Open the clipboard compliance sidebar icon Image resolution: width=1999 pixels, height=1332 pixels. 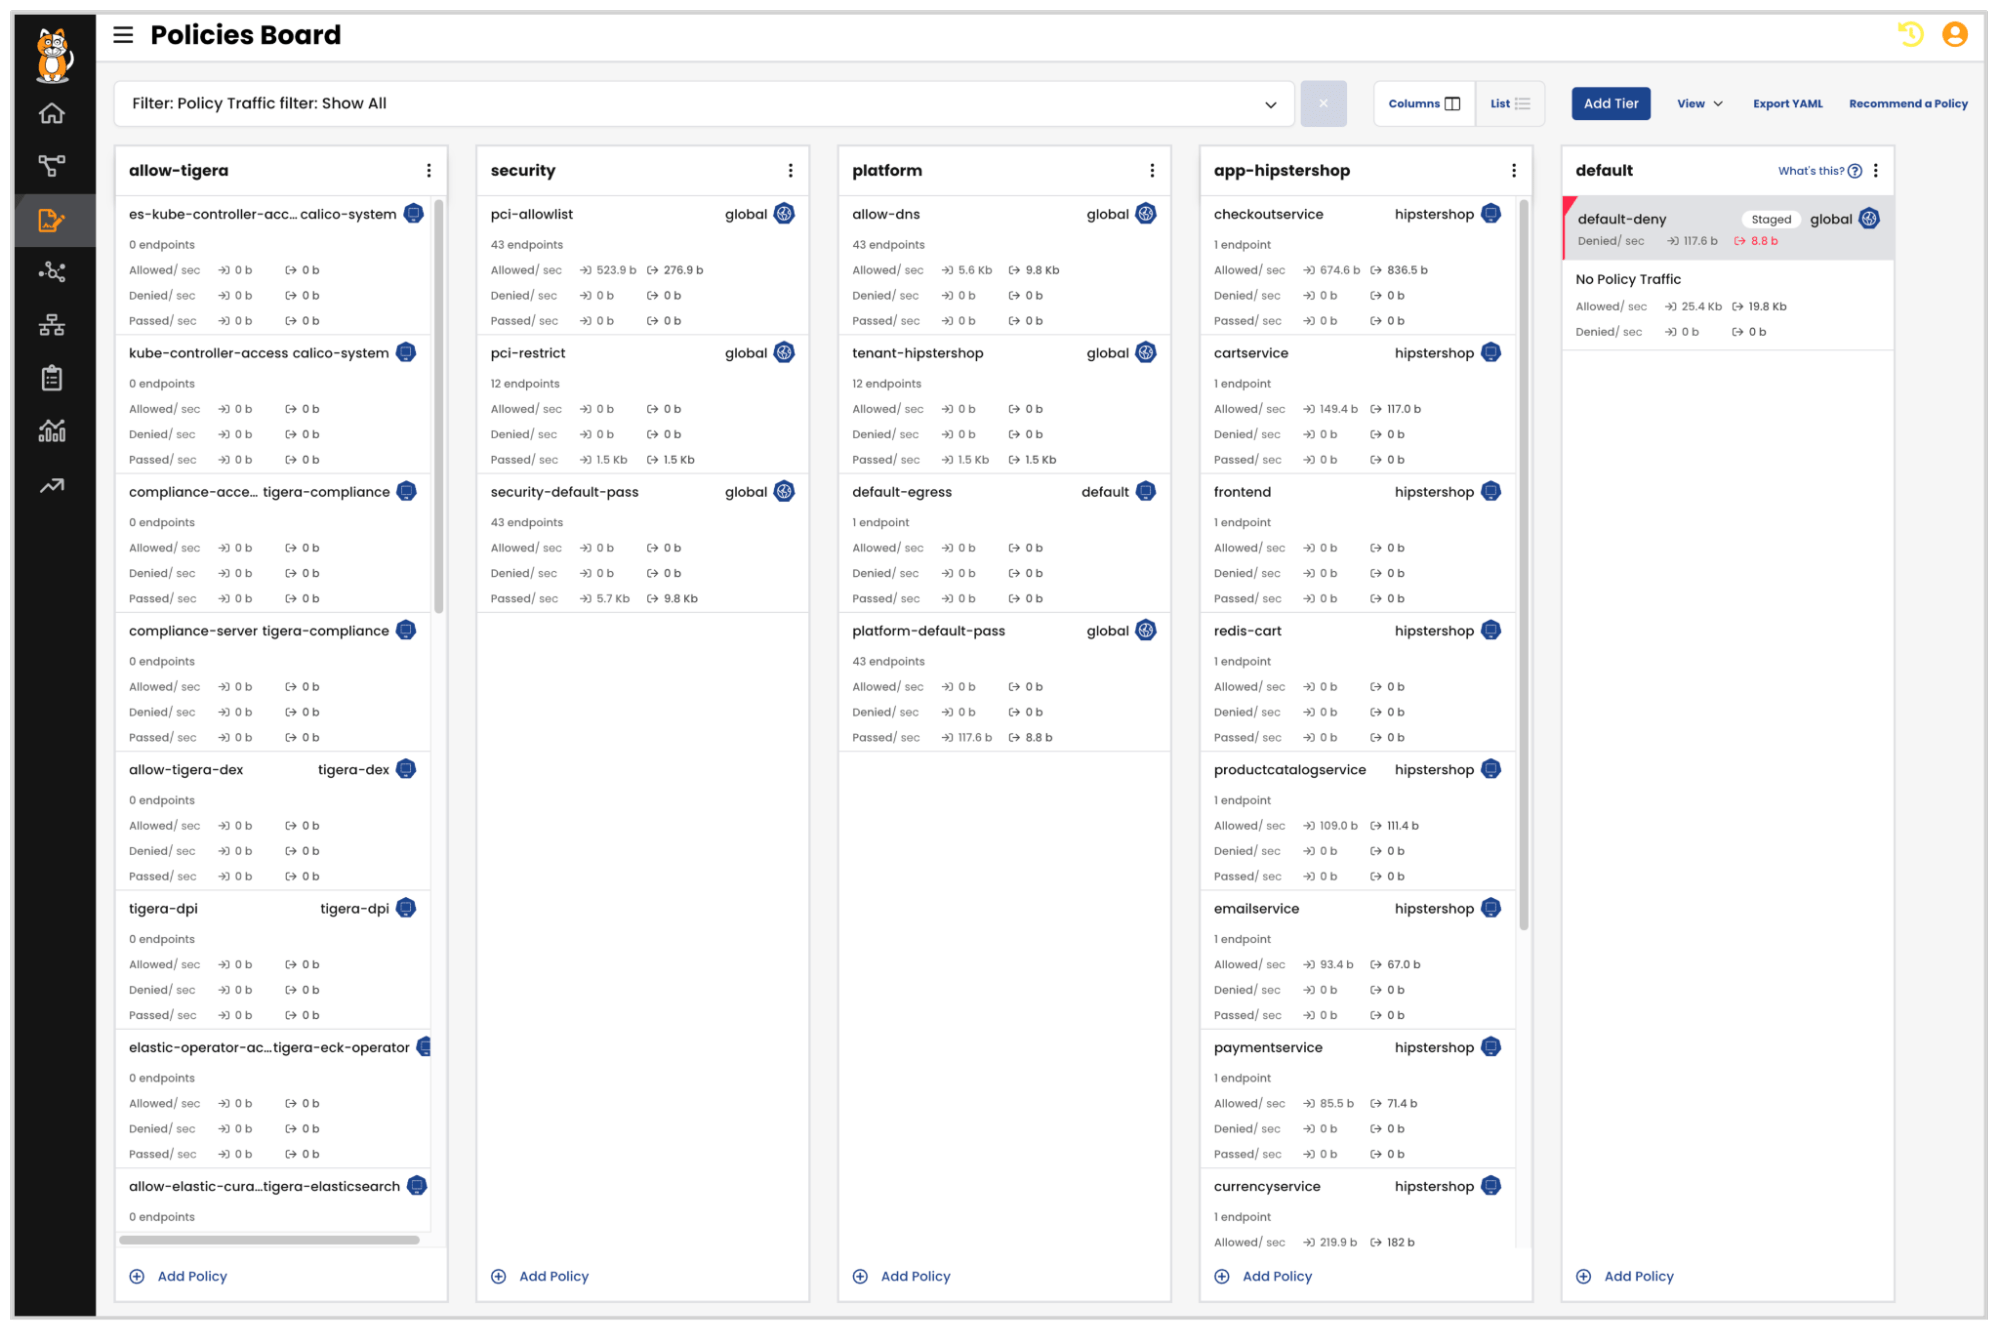[52, 378]
